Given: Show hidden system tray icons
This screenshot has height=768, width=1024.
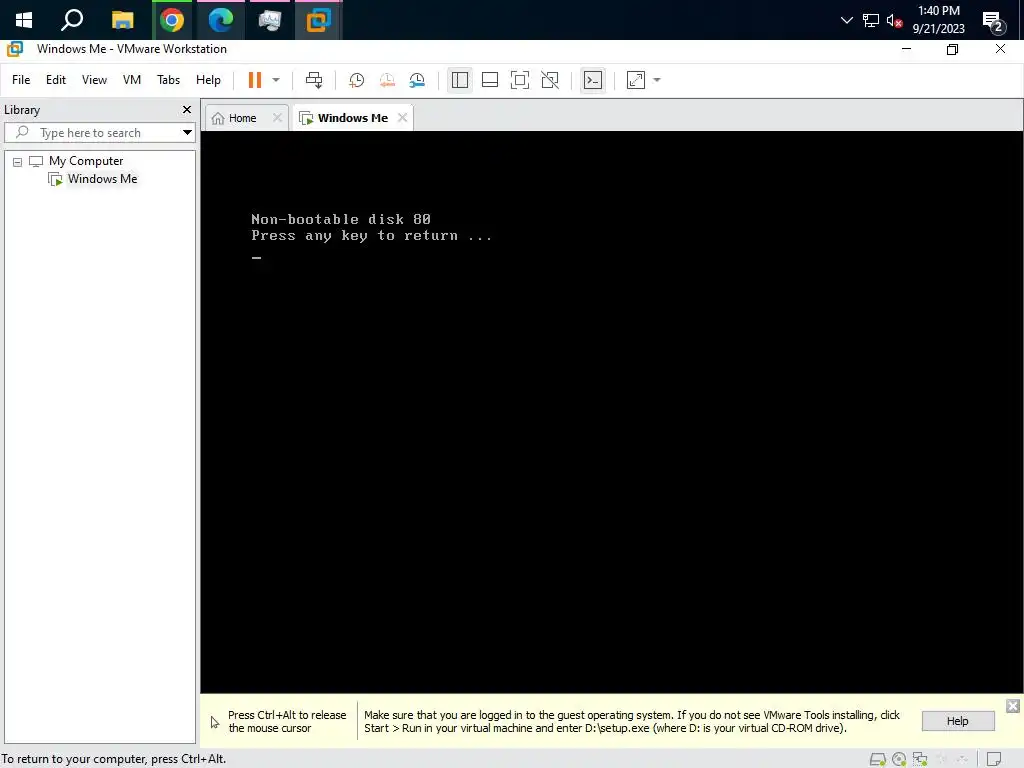Looking at the screenshot, I should (x=847, y=20).
